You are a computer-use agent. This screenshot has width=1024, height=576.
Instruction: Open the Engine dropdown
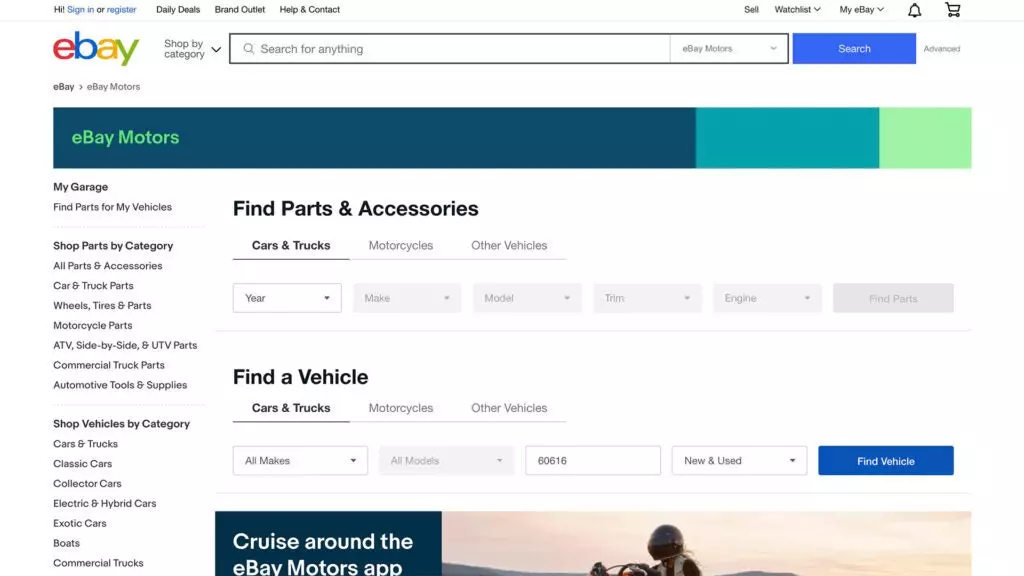(x=767, y=298)
